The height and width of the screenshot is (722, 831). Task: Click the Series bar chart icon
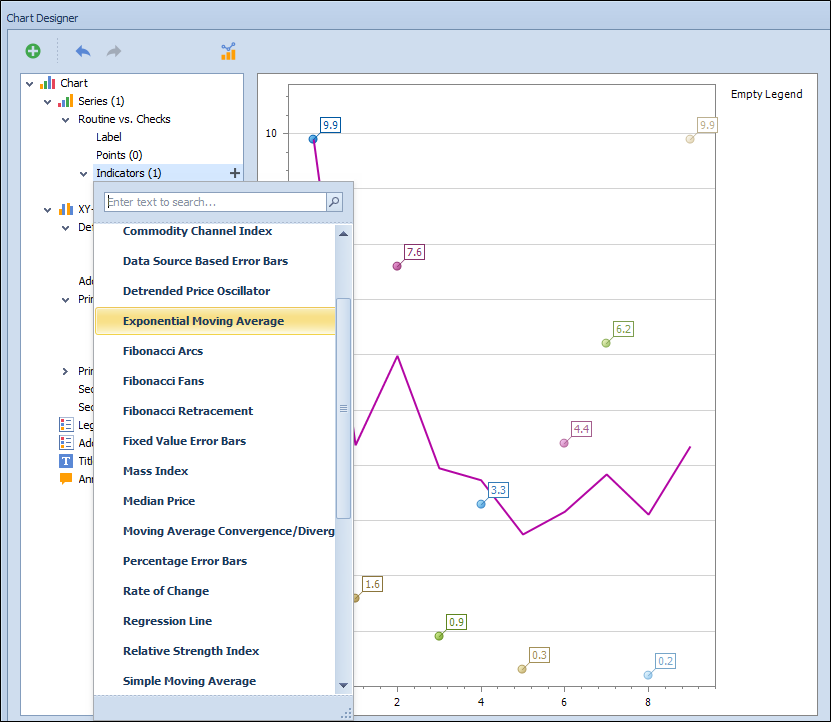pyautogui.click(x=66, y=101)
